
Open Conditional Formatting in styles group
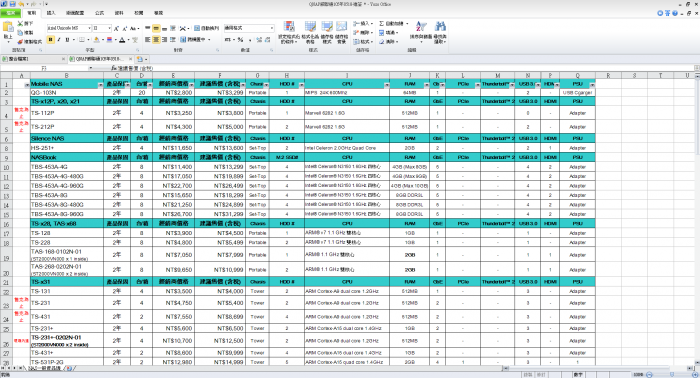click(288, 32)
